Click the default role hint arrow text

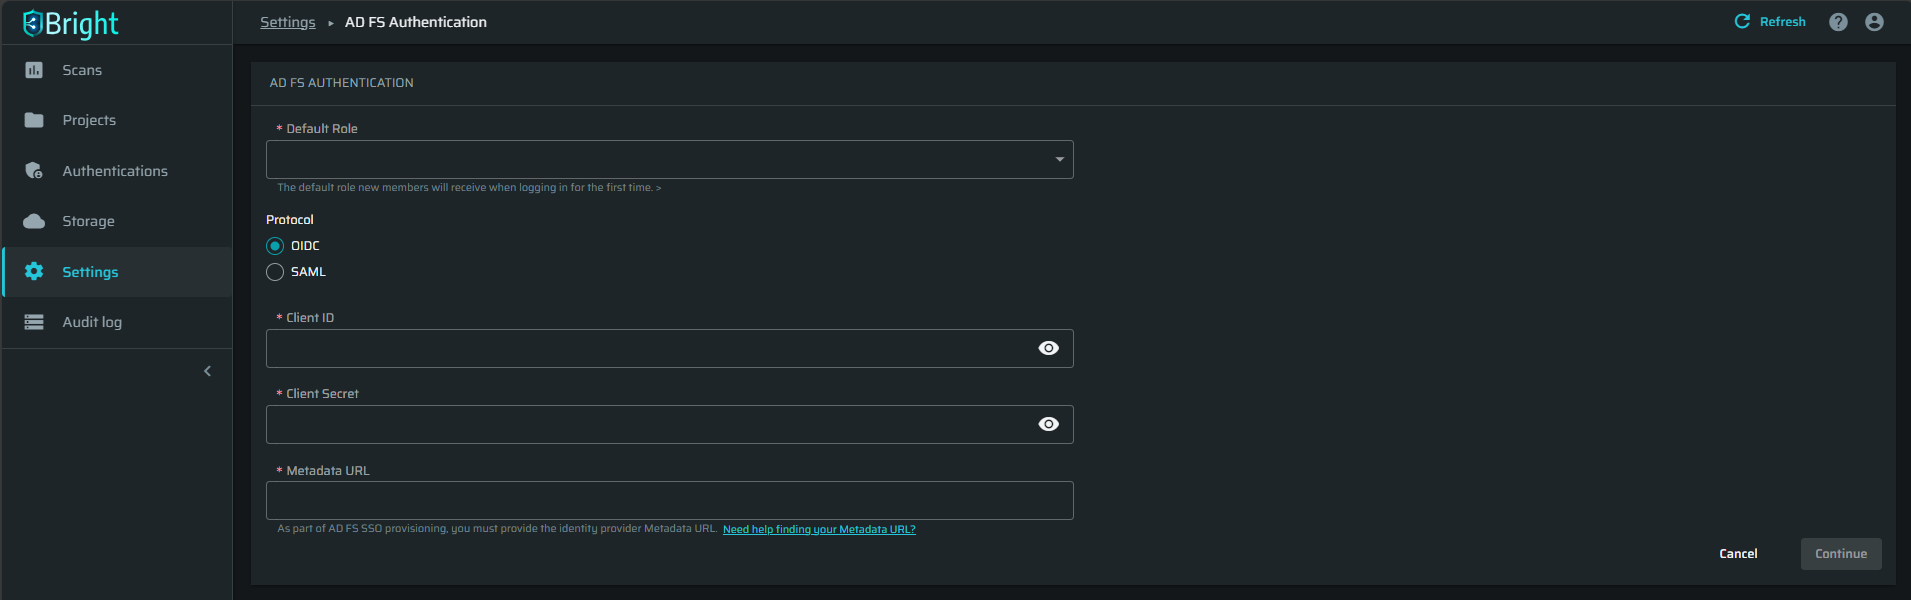click(469, 187)
